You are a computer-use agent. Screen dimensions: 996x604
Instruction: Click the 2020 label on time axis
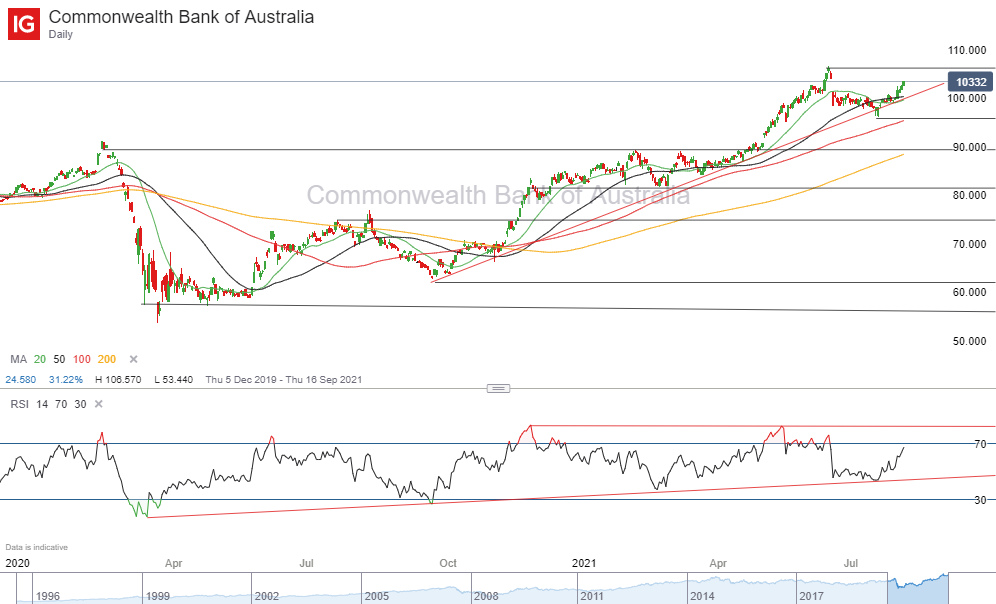17,563
